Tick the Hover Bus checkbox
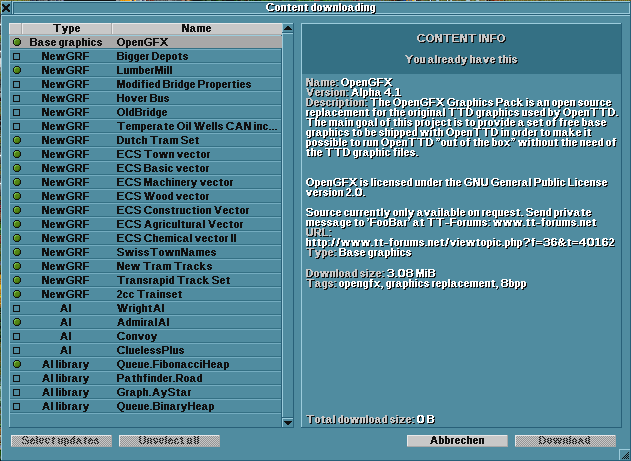The image size is (631, 461). pos(16,99)
